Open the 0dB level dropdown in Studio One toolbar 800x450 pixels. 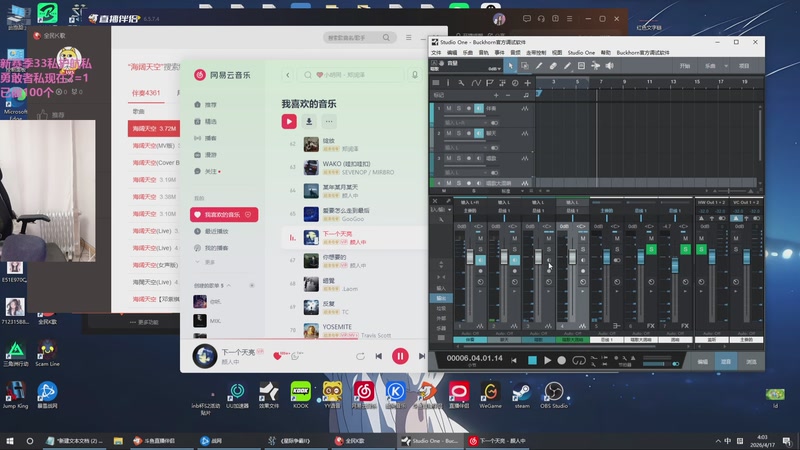click(x=494, y=68)
